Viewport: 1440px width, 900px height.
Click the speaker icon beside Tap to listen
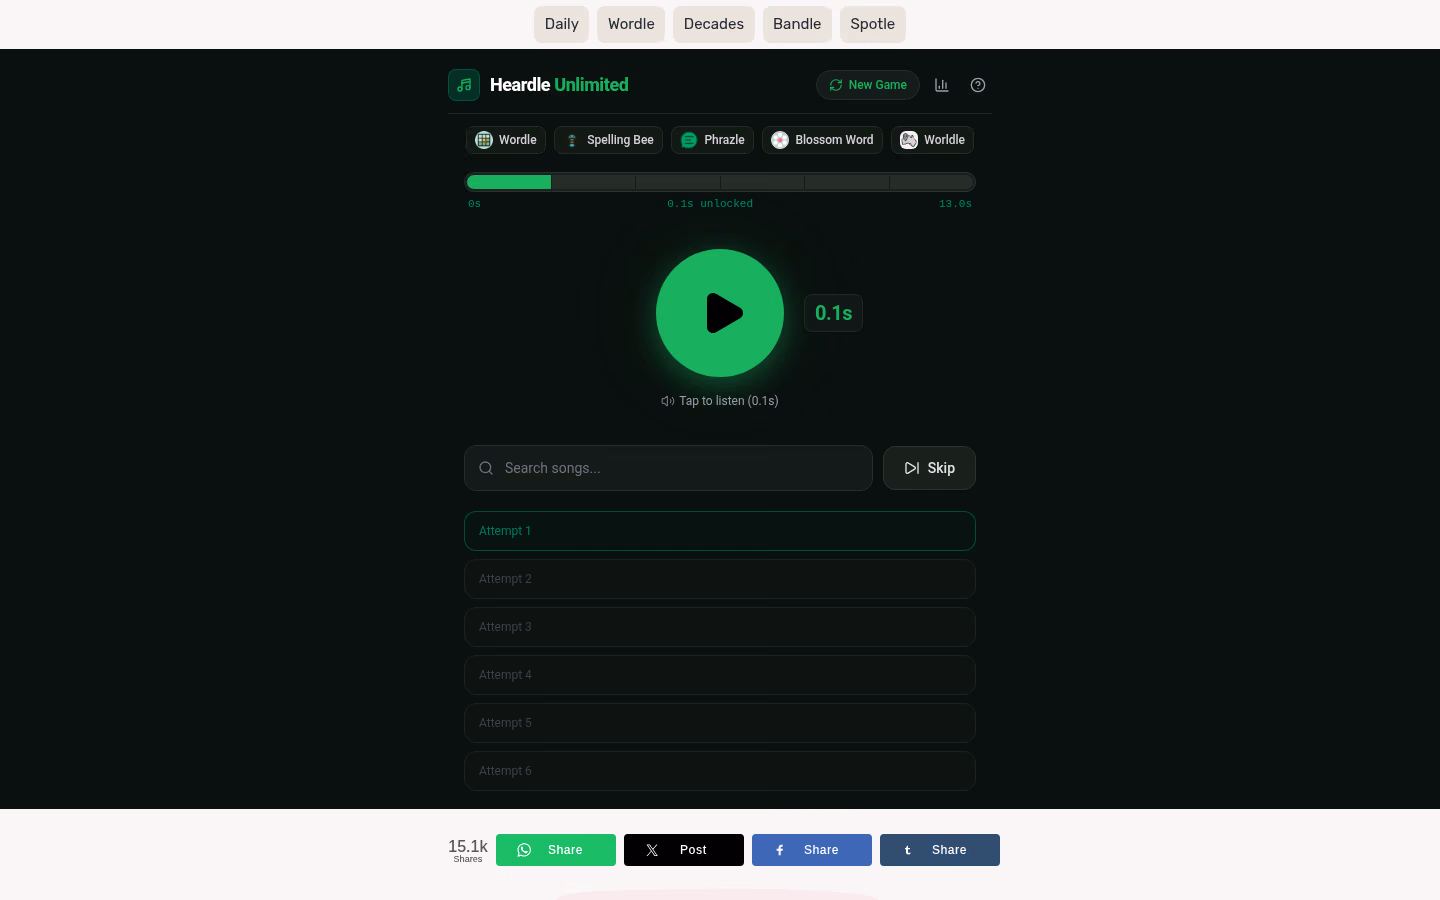pyautogui.click(x=668, y=401)
